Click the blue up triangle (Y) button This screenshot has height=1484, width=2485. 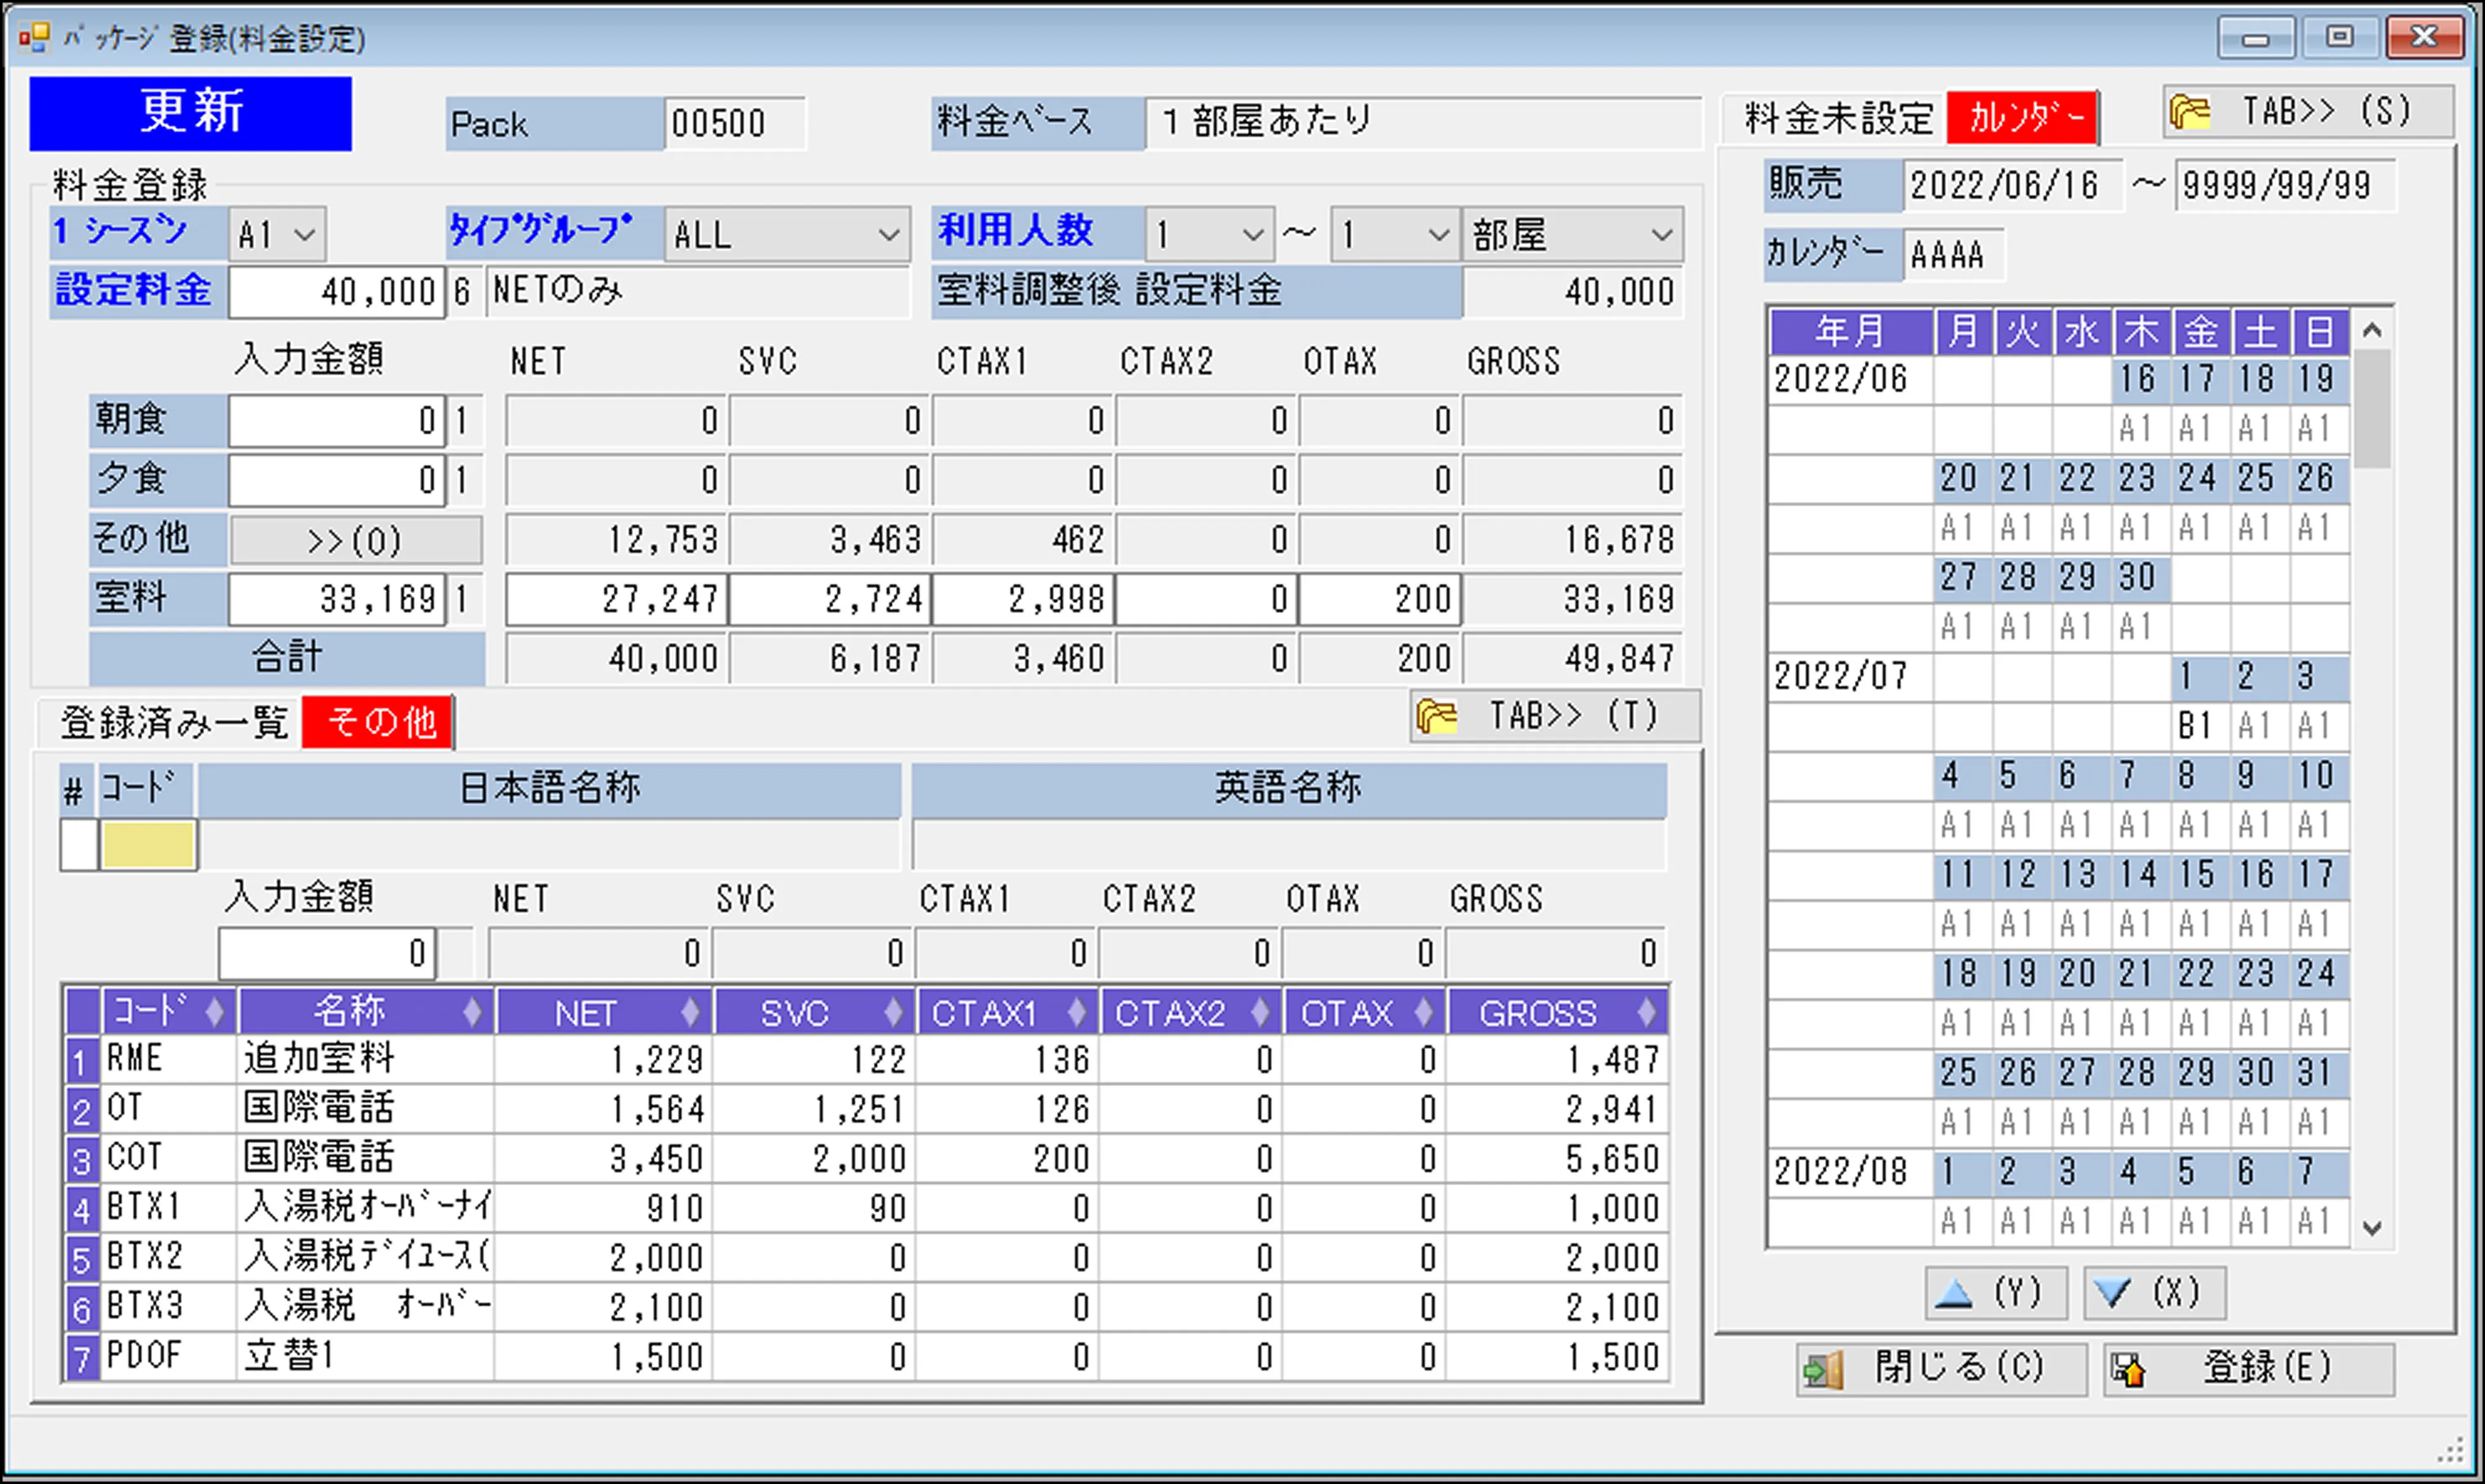coord(1954,1294)
